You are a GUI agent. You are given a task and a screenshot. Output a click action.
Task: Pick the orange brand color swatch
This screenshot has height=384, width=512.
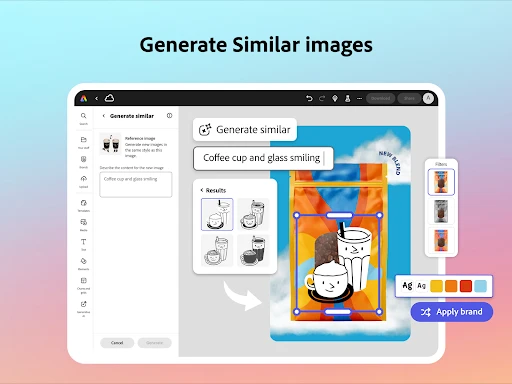click(451, 286)
